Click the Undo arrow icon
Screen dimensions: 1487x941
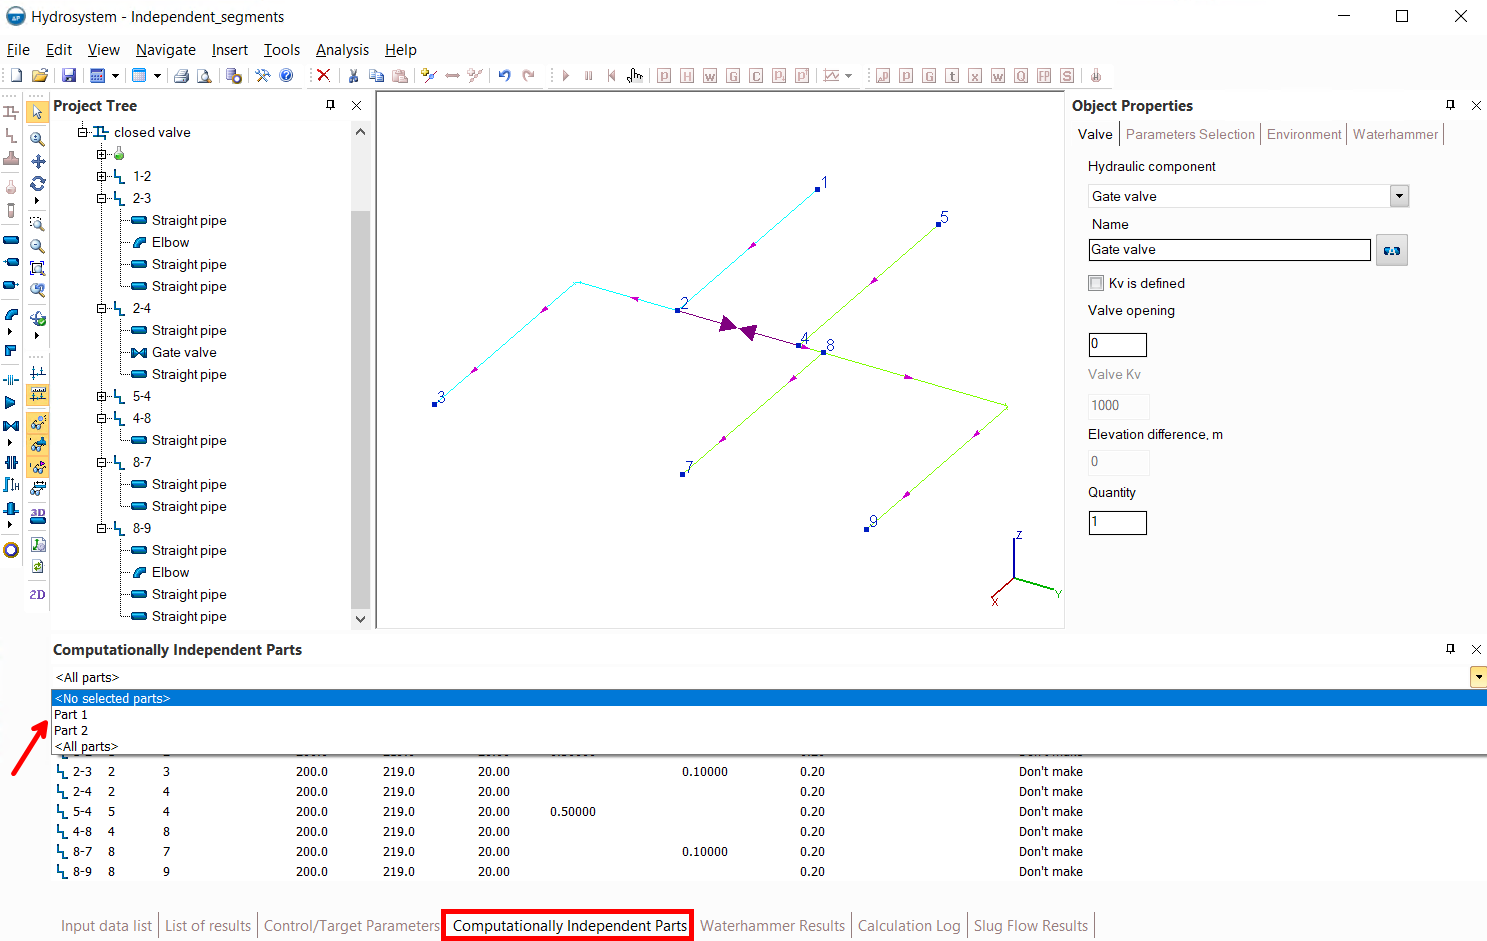(504, 76)
